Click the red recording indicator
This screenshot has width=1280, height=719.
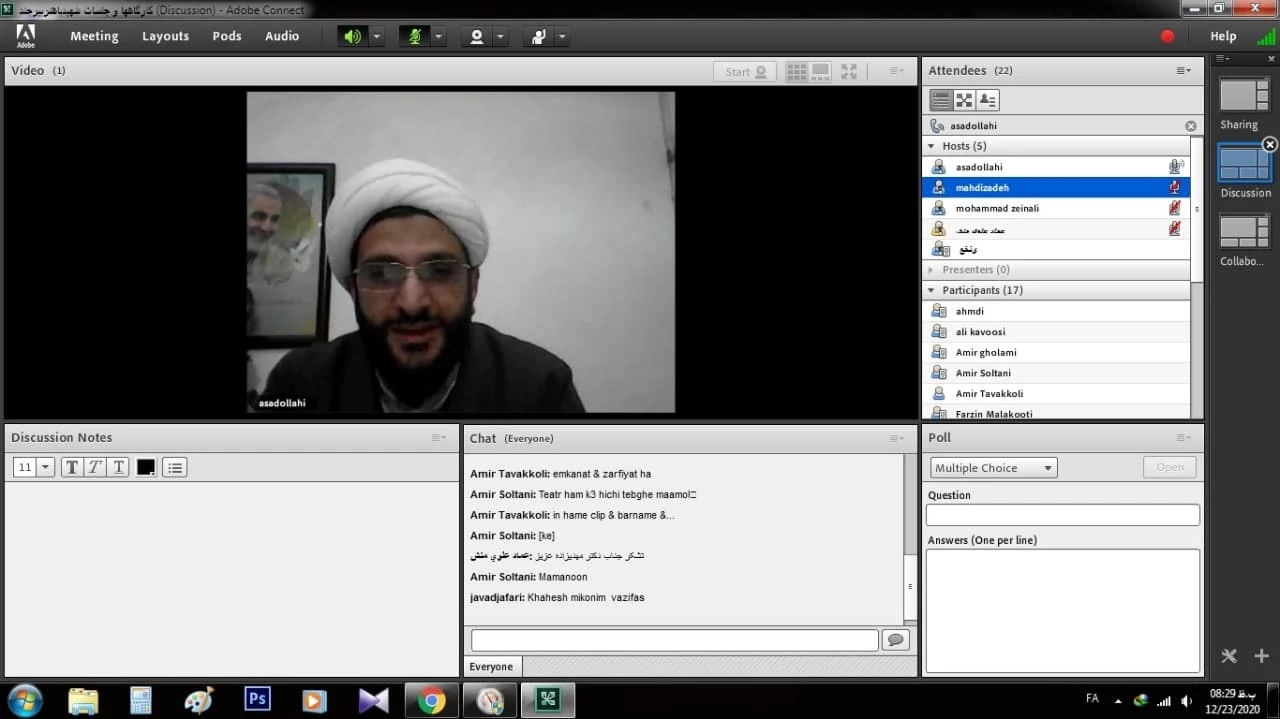[x=1167, y=36]
